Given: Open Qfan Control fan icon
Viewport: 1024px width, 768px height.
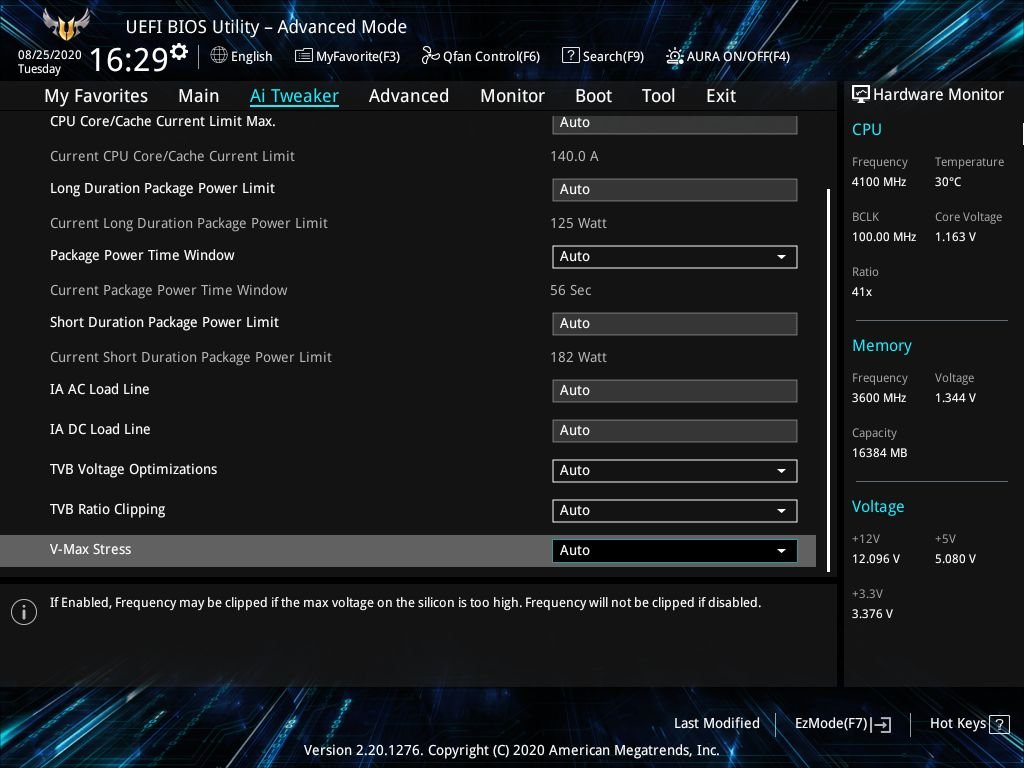Looking at the screenshot, I should click(430, 56).
